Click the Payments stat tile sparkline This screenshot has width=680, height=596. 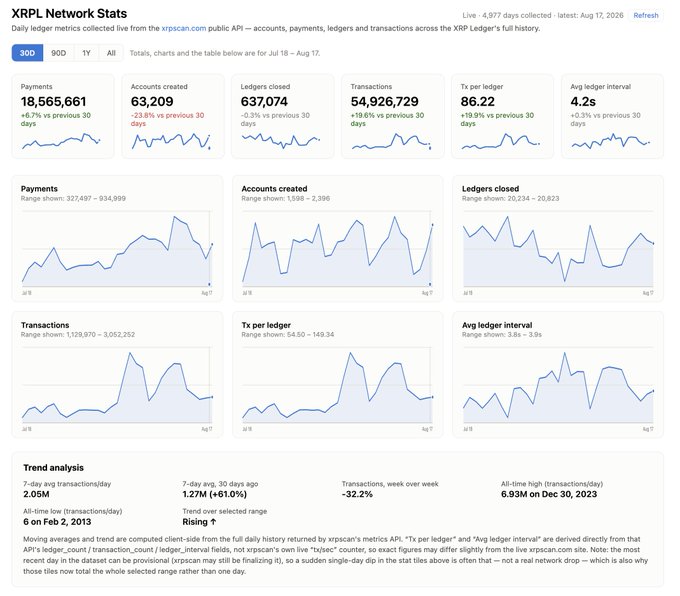[61, 141]
